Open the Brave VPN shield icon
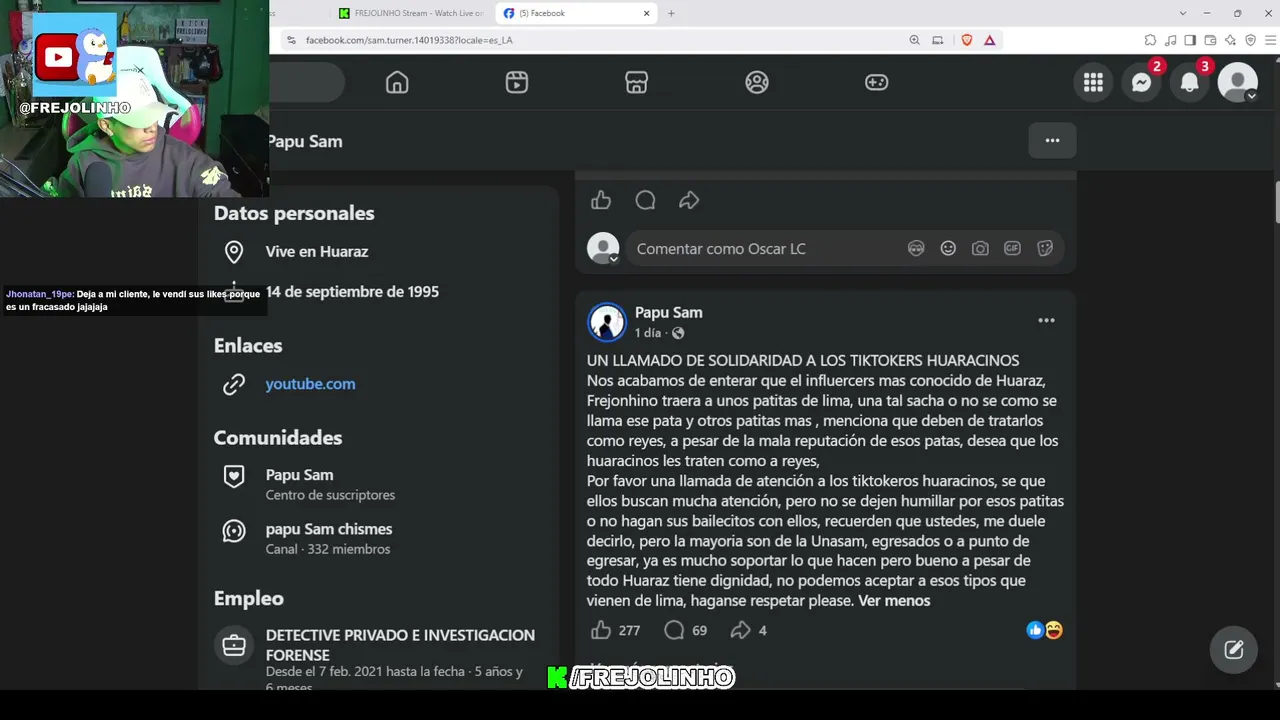 [1250, 40]
